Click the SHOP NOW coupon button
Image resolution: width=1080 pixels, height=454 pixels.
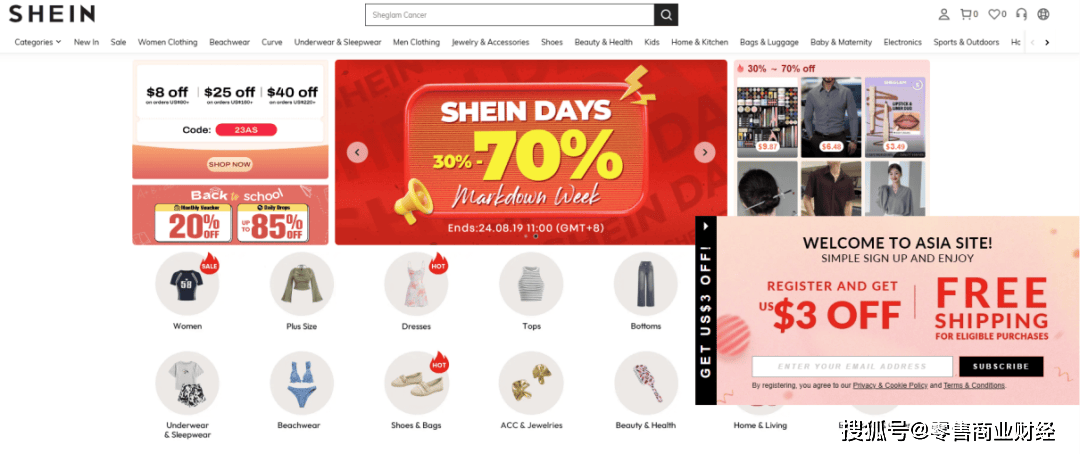pos(230,165)
